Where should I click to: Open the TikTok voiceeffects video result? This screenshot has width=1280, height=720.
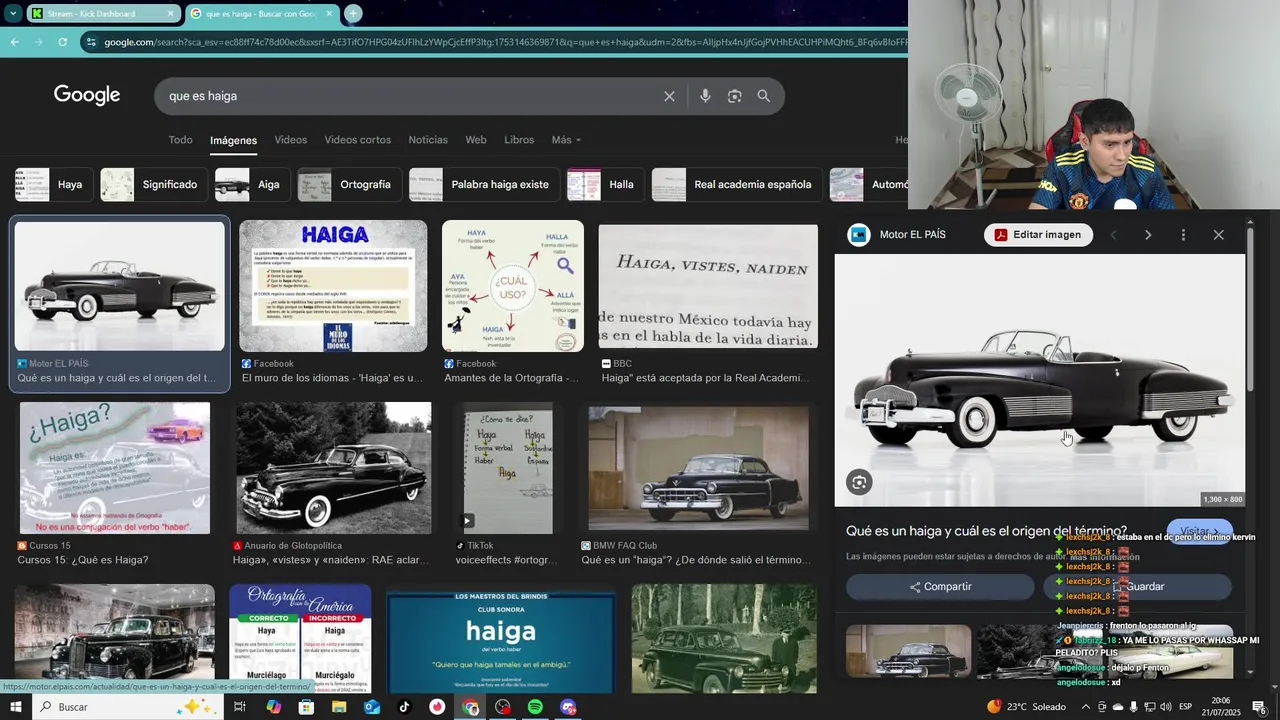click(x=508, y=468)
